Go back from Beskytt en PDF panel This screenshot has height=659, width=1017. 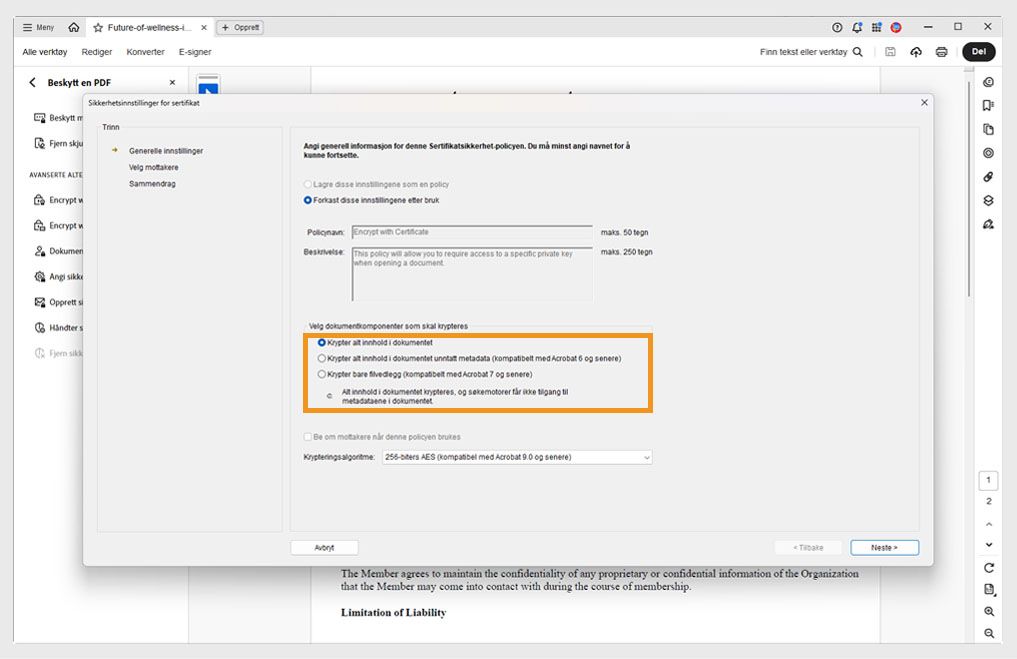click(32, 82)
